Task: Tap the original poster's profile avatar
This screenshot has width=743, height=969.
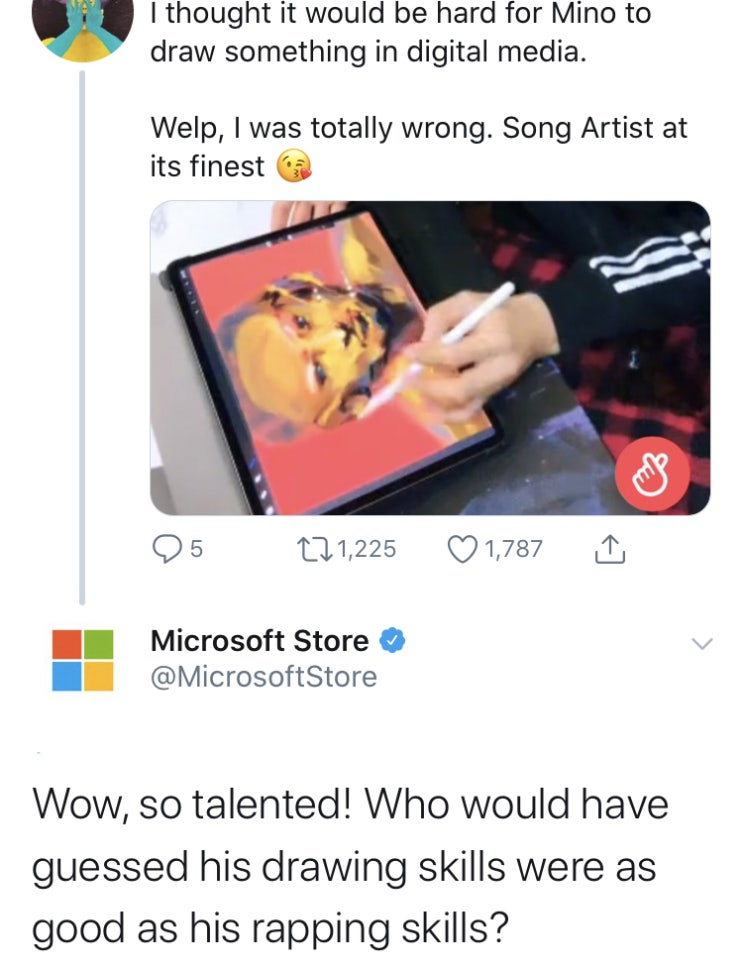Action: (x=83, y=25)
